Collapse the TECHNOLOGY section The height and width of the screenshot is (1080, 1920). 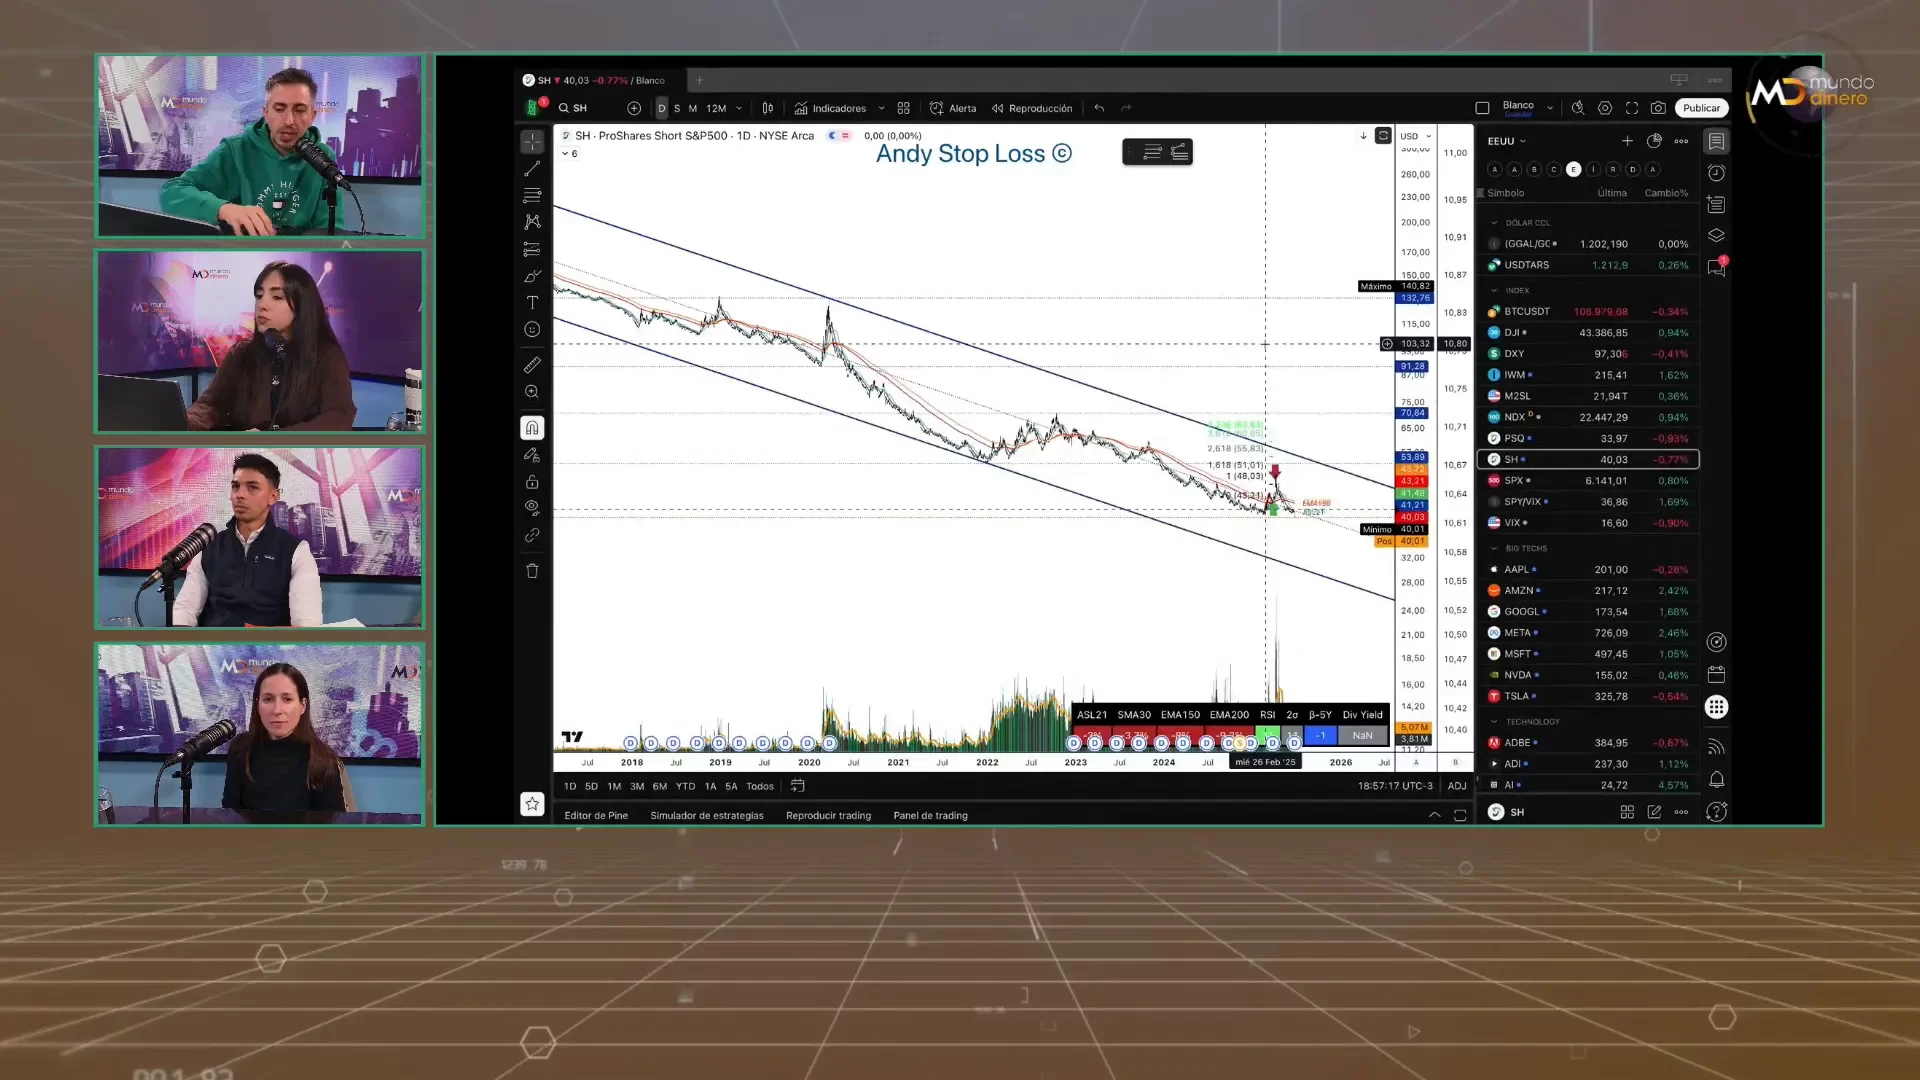[x=1494, y=721]
